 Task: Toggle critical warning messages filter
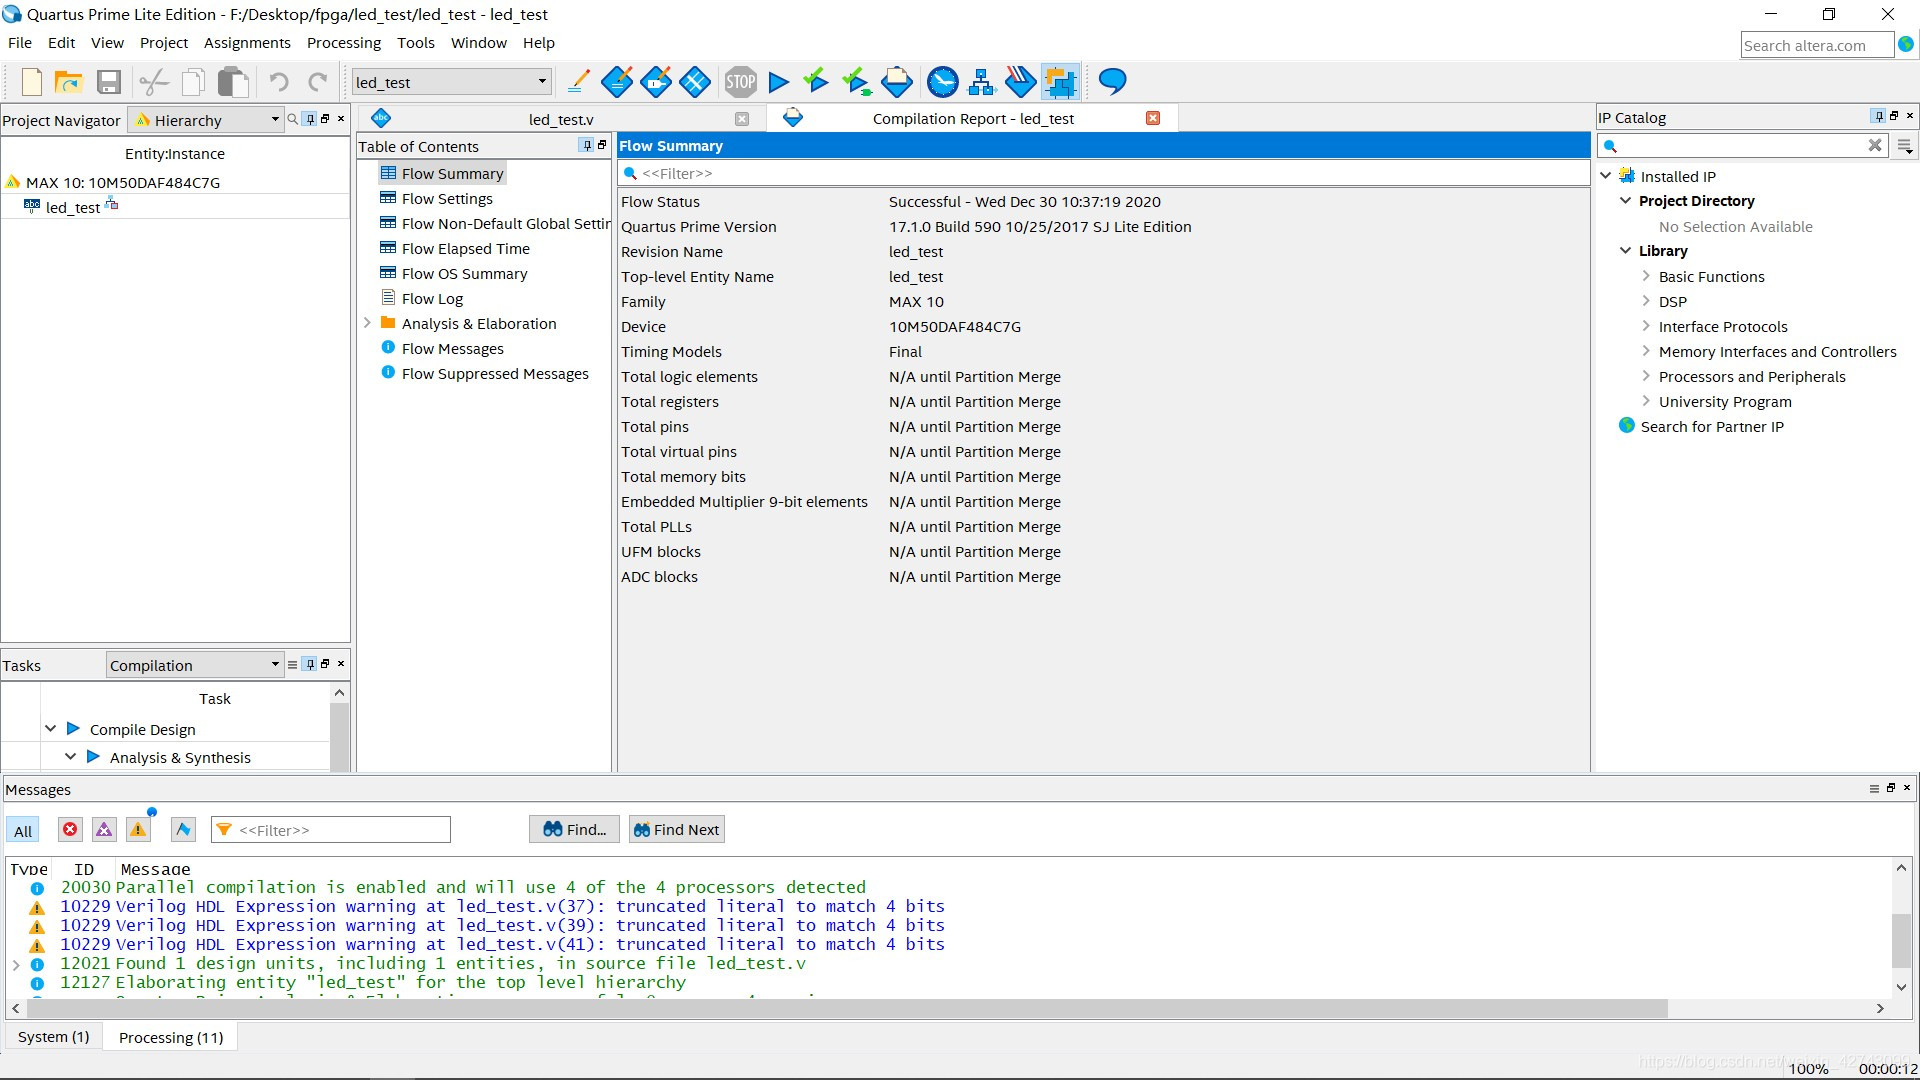[x=104, y=830]
